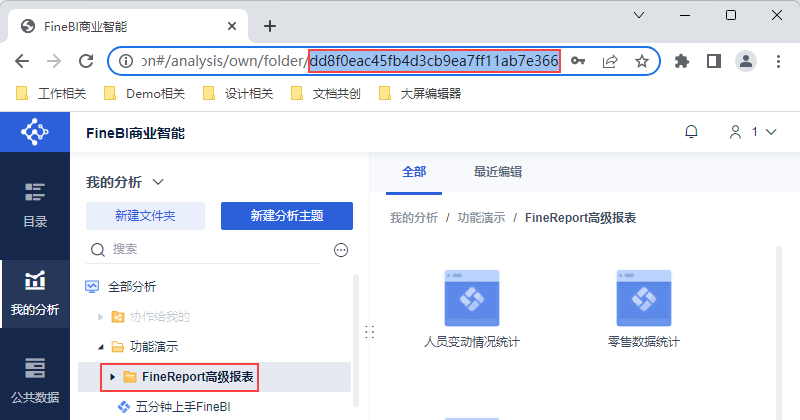Click the 零售数据统计 label

[644, 342]
